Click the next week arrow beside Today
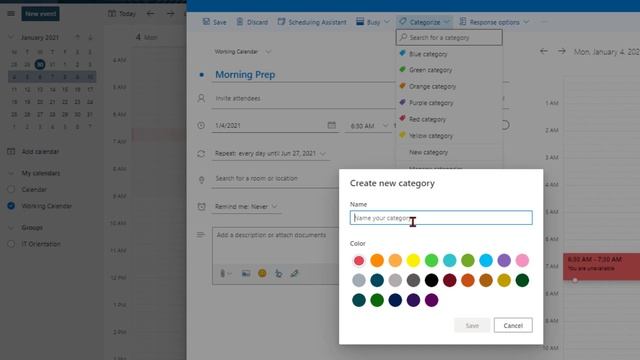 click(x=171, y=13)
